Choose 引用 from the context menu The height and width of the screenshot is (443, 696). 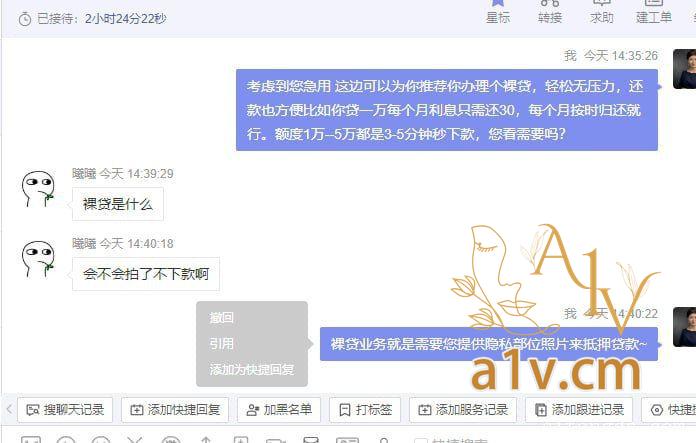[221, 344]
